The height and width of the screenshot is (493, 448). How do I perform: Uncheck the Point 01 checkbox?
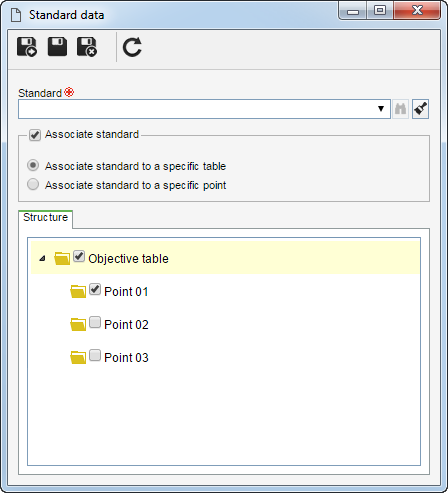click(x=95, y=289)
